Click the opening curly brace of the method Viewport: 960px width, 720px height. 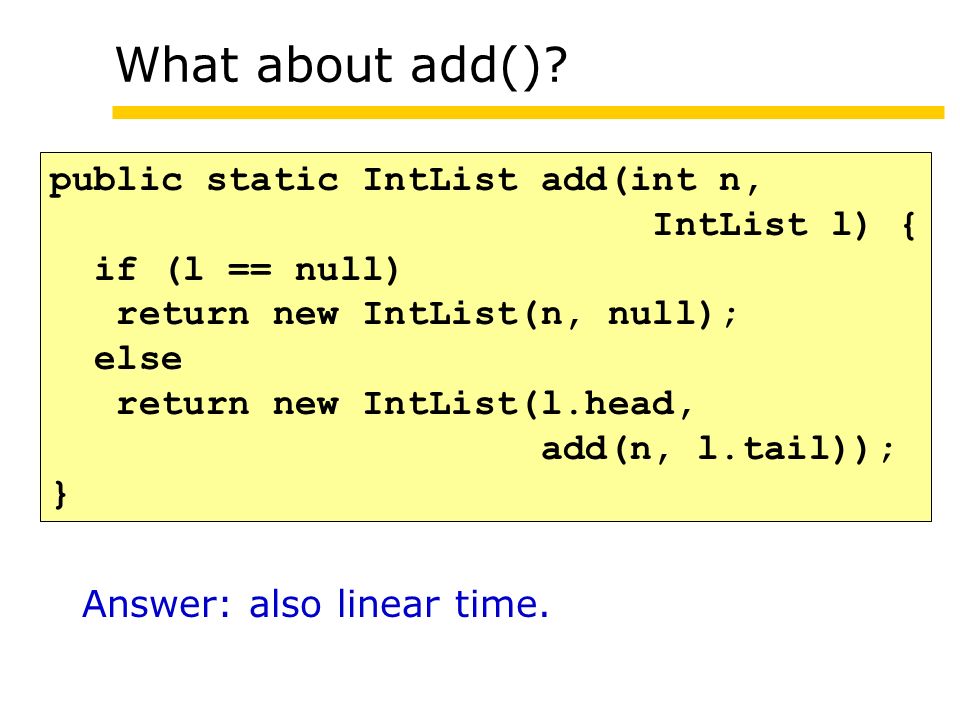(909, 225)
